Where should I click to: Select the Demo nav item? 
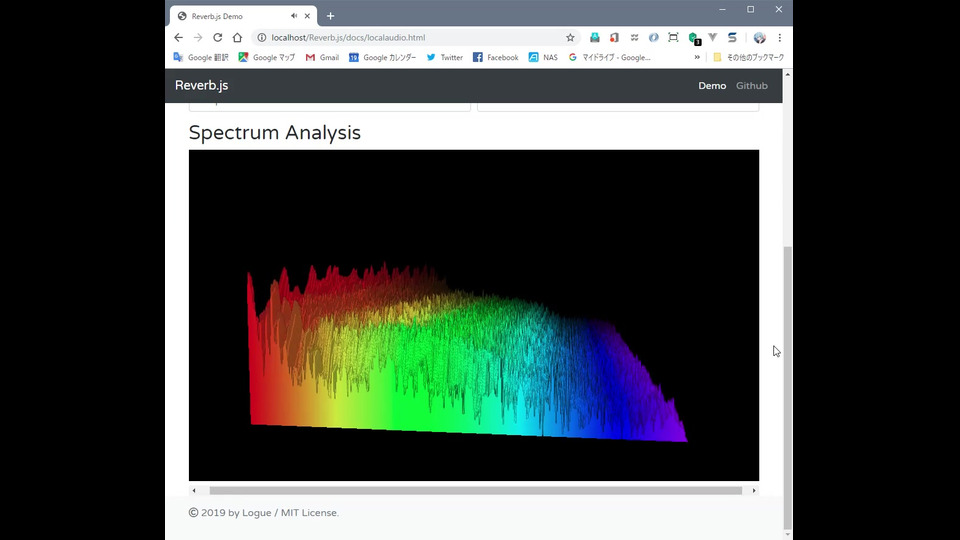[712, 86]
